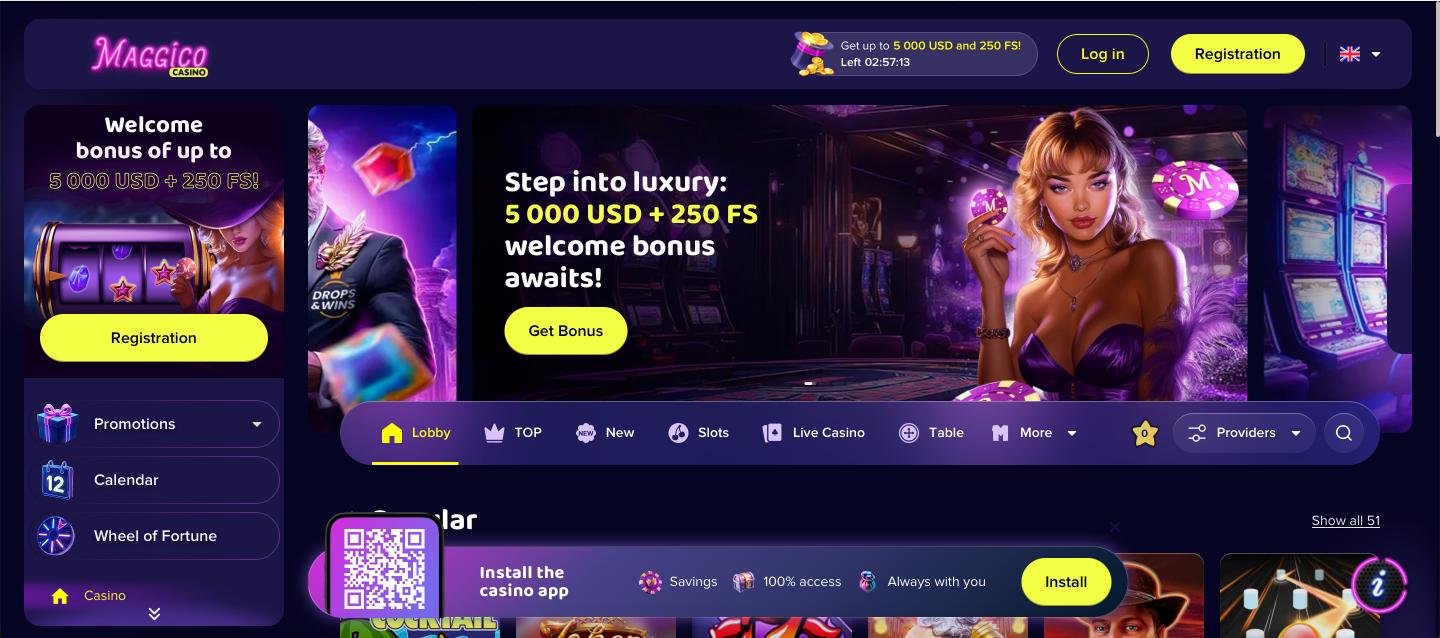Click the bonus treasure hat icon

click(813, 54)
